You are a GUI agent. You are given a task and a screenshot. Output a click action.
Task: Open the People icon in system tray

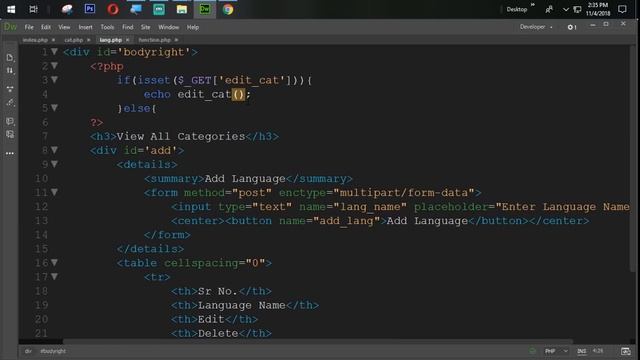click(549, 9)
